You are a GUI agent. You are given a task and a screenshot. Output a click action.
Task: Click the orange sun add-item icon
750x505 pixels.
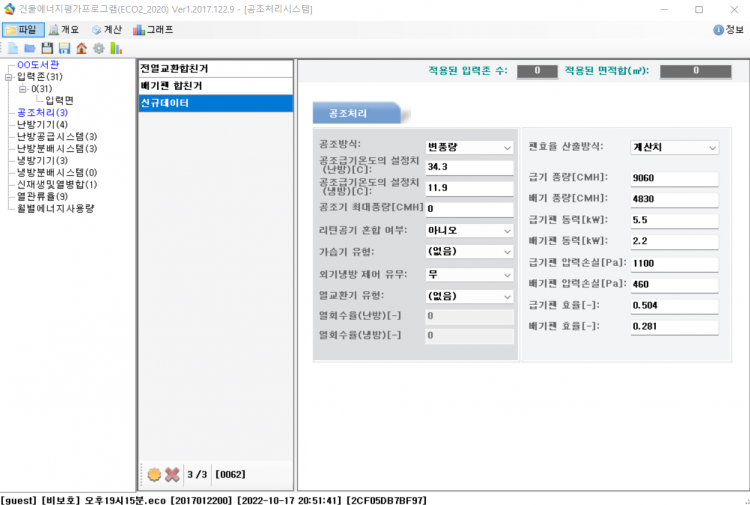pos(154,474)
